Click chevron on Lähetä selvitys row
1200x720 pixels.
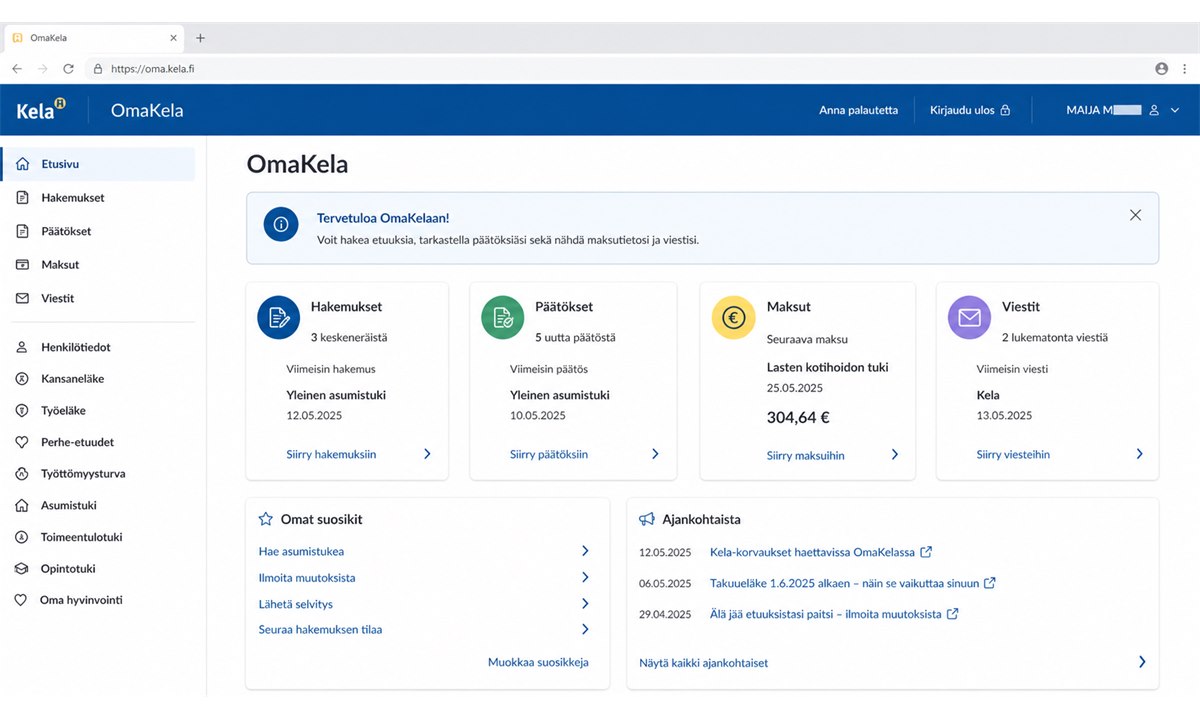click(x=585, y=603)
